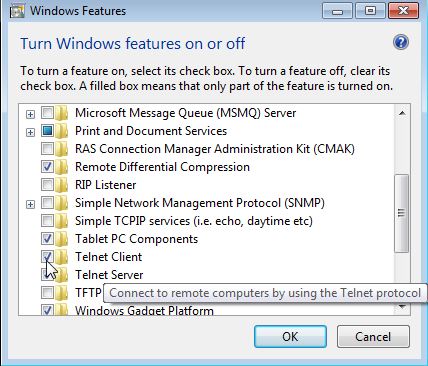Select the Telnet Server list item
The image size is (428, 366).
(x=109, y=275)
